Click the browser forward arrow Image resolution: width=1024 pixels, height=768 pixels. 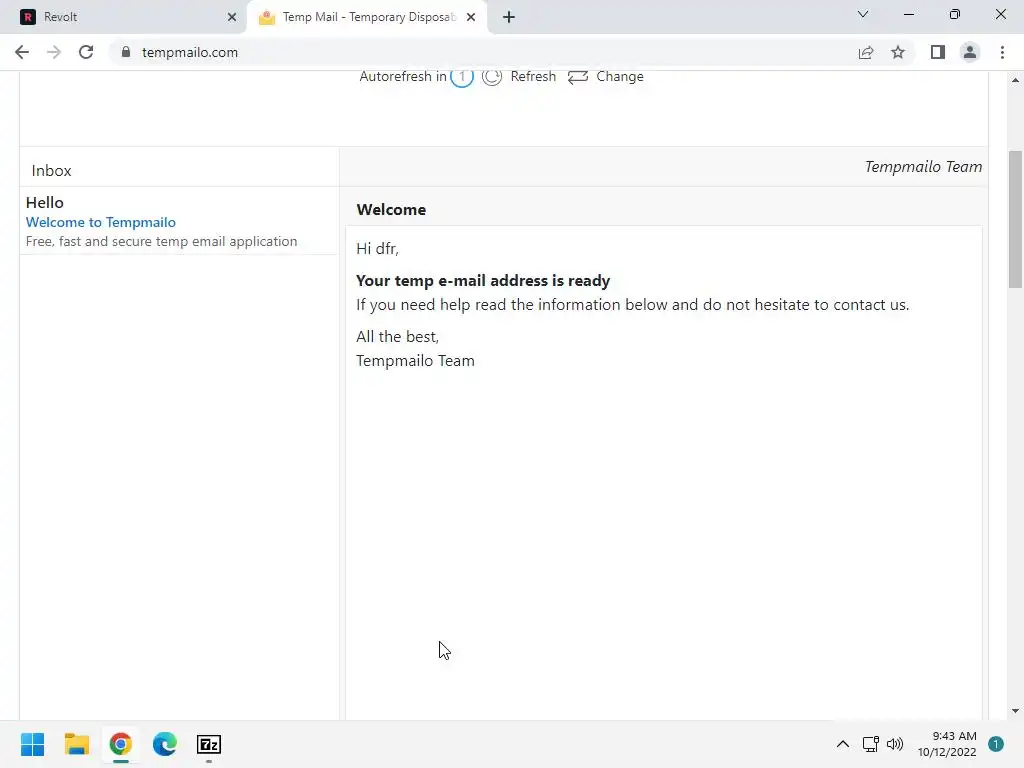tap(54, 52)
